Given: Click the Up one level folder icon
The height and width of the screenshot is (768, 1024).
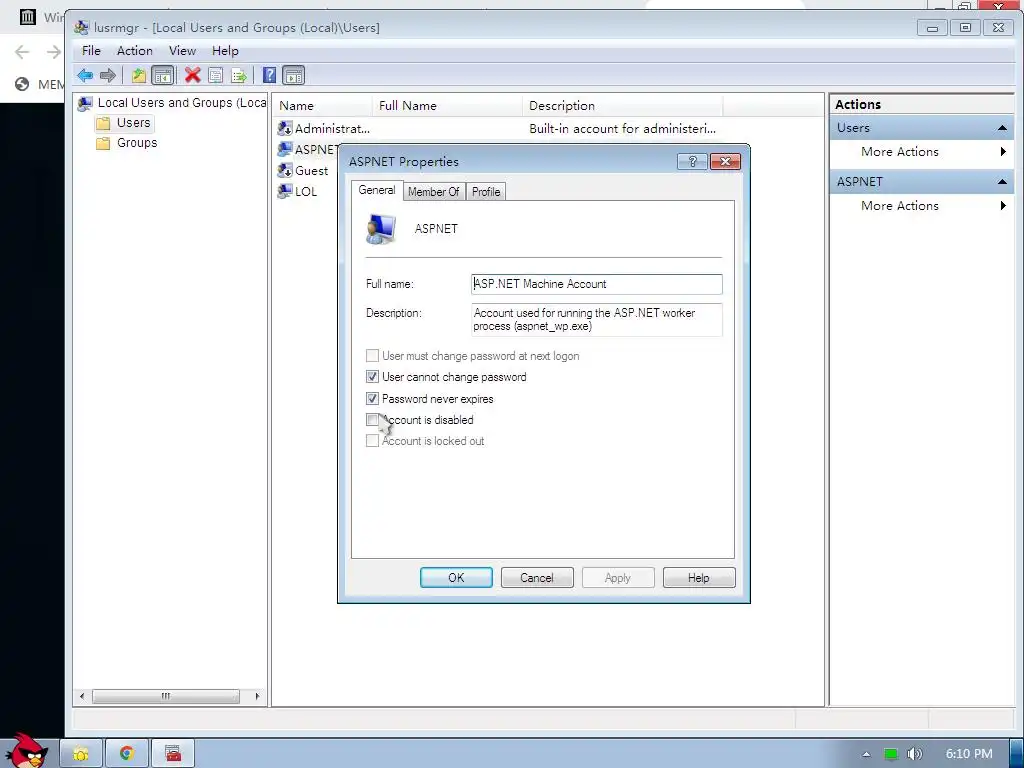Looking at the screenshot, I should click(138, 75).
